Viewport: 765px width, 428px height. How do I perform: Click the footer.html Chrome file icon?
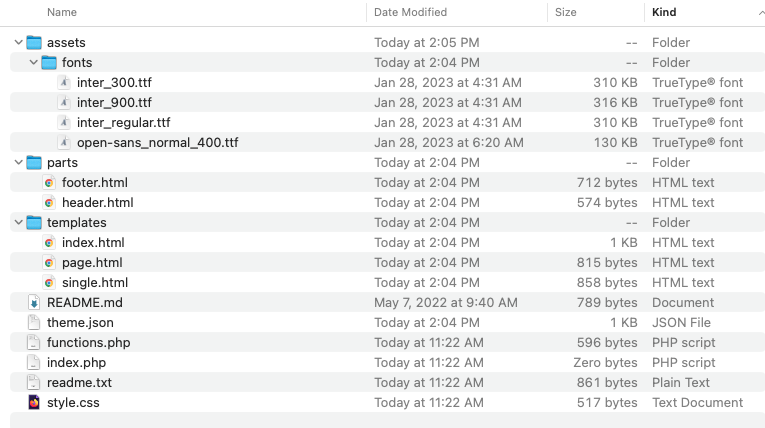[x=49, y=183]
